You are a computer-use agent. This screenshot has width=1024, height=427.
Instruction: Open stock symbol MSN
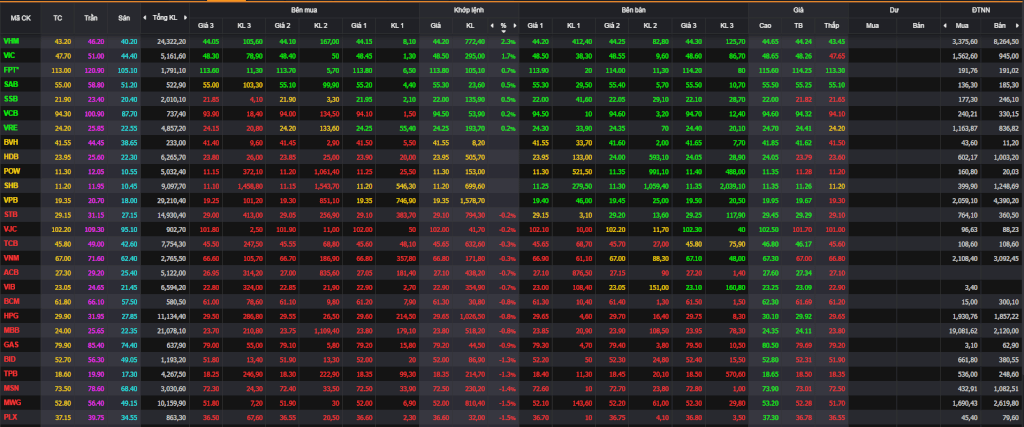(11, 387)
